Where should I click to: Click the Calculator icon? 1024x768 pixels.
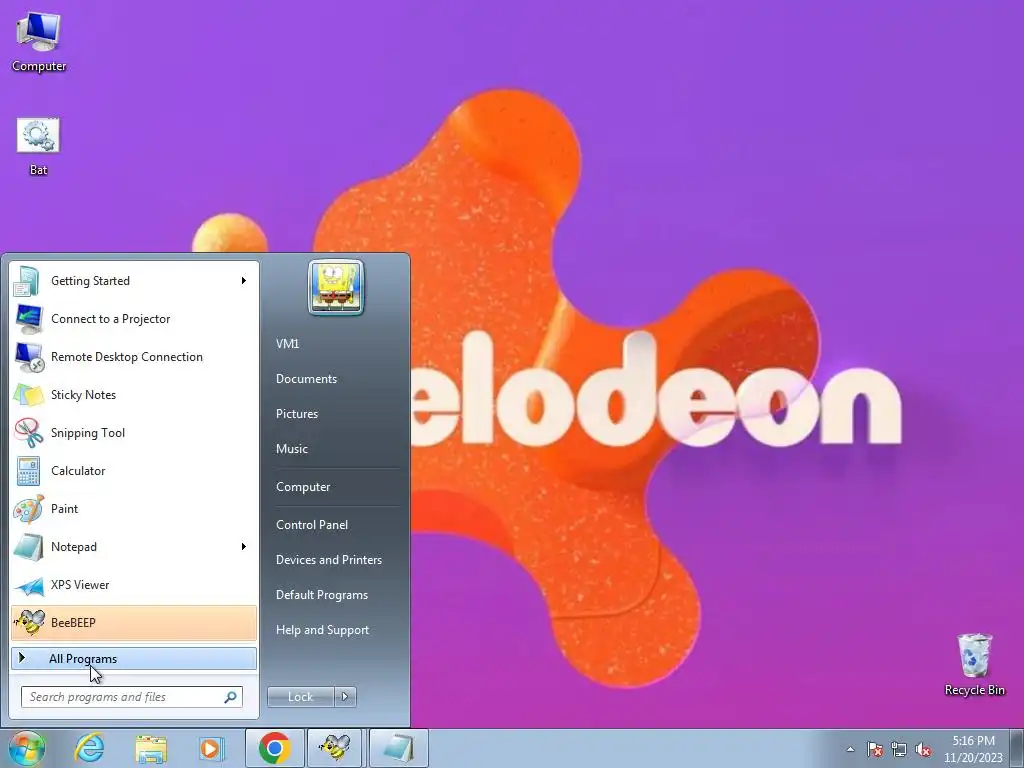28,471
